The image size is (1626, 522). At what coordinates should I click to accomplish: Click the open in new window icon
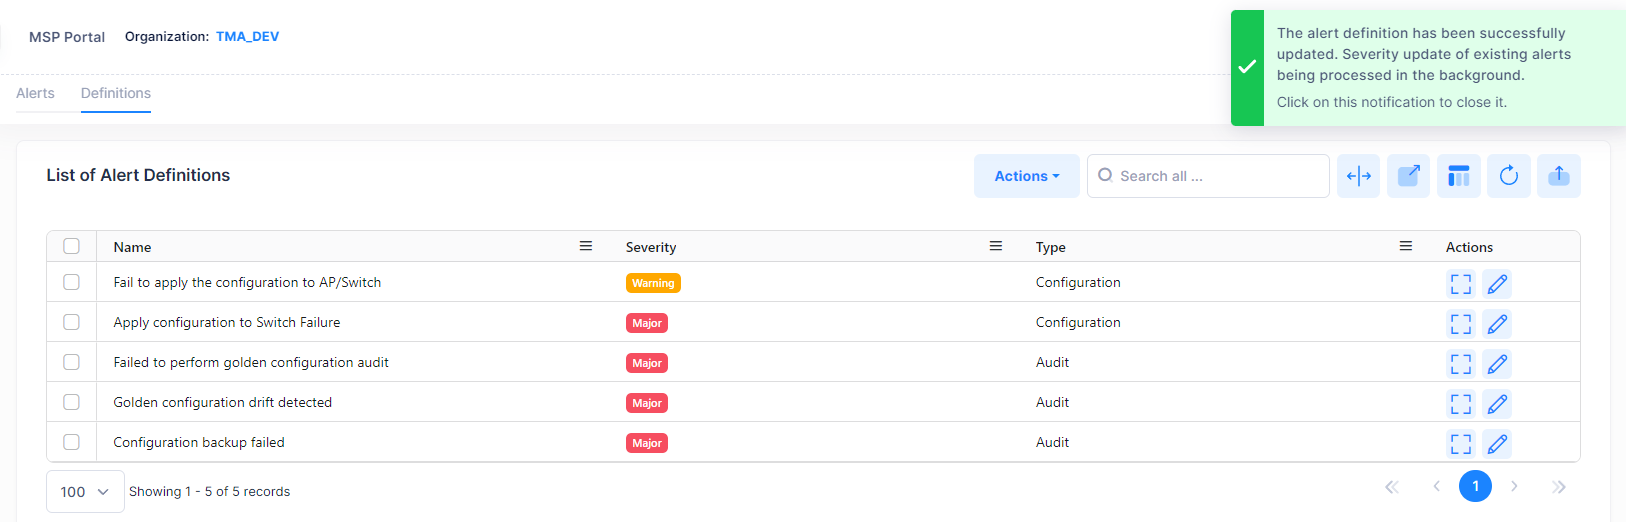click(1408, 176)
